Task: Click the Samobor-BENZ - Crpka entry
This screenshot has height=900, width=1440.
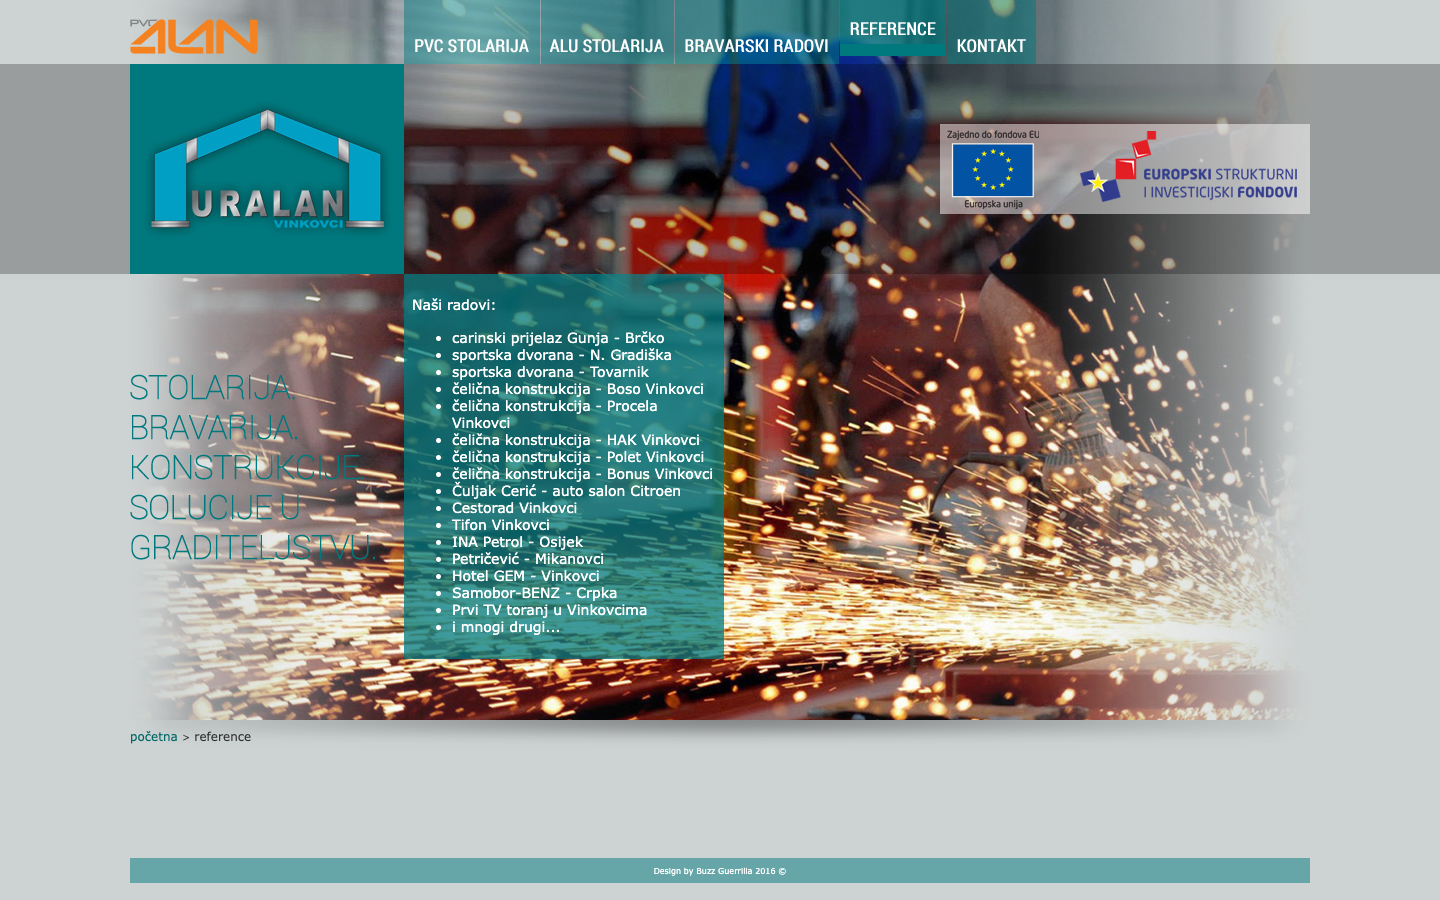Action: tap(534, 593)
